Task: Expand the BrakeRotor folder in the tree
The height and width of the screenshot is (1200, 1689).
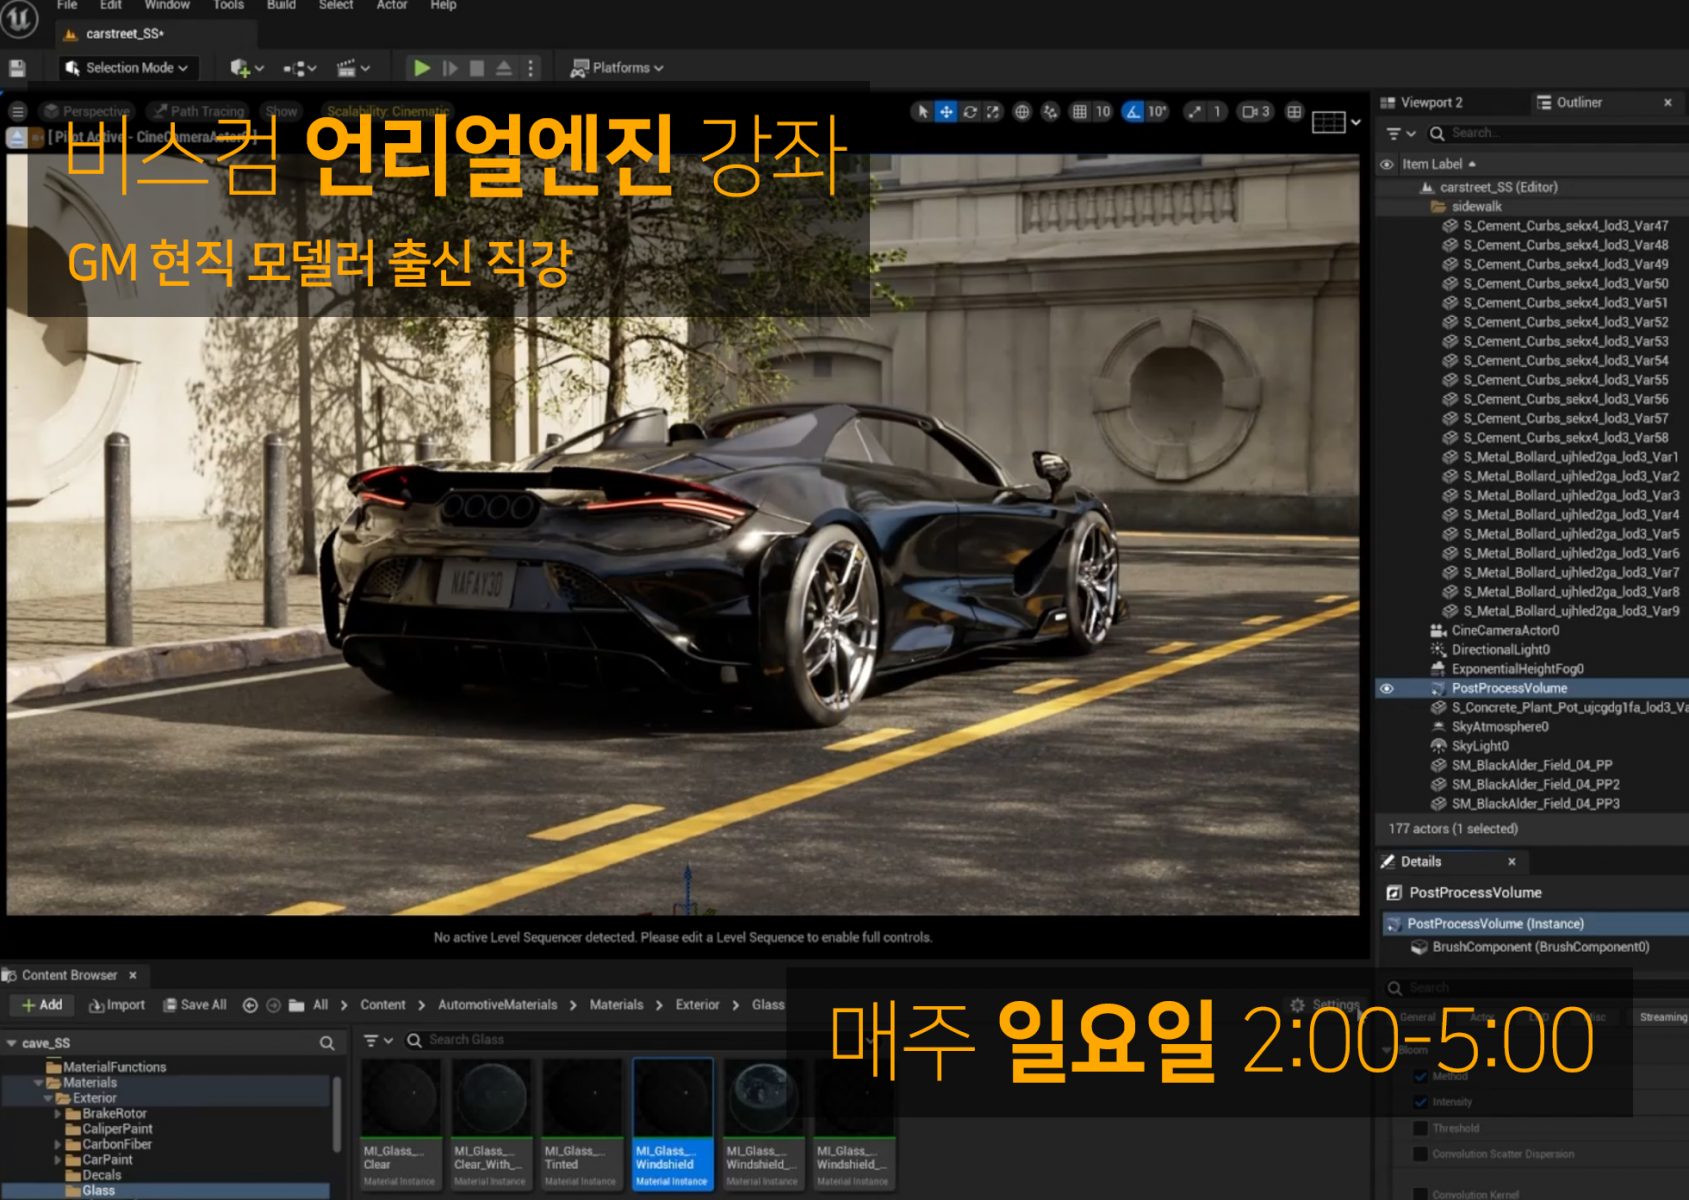Action: click(x=58, y=1114)
